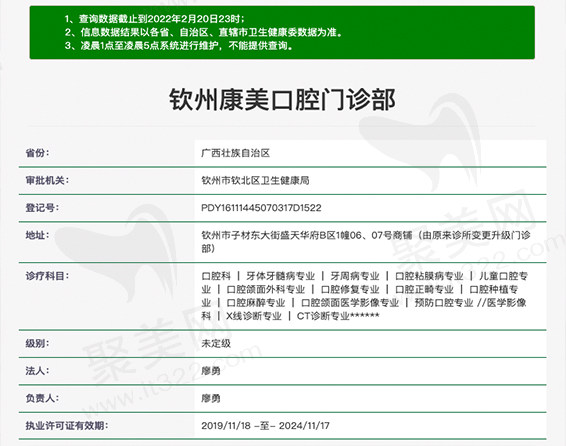Screen dimensions: 566x446
Task: Click the 法人 value 廖勇
Action: (x=211, y=371)
